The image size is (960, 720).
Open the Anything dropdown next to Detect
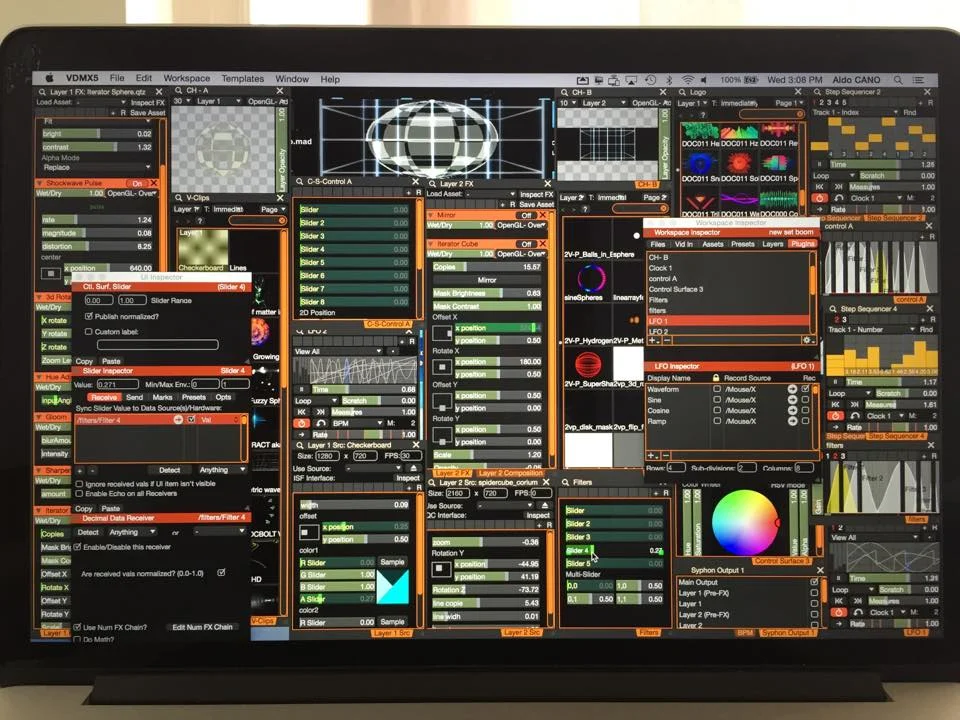[x=222, y=470]
